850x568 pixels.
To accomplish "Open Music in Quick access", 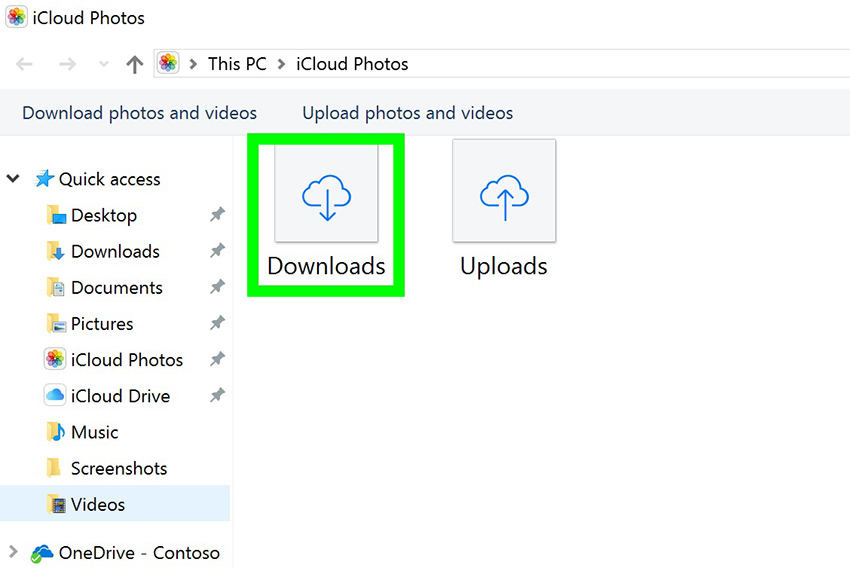I will (x=94, y=432).
